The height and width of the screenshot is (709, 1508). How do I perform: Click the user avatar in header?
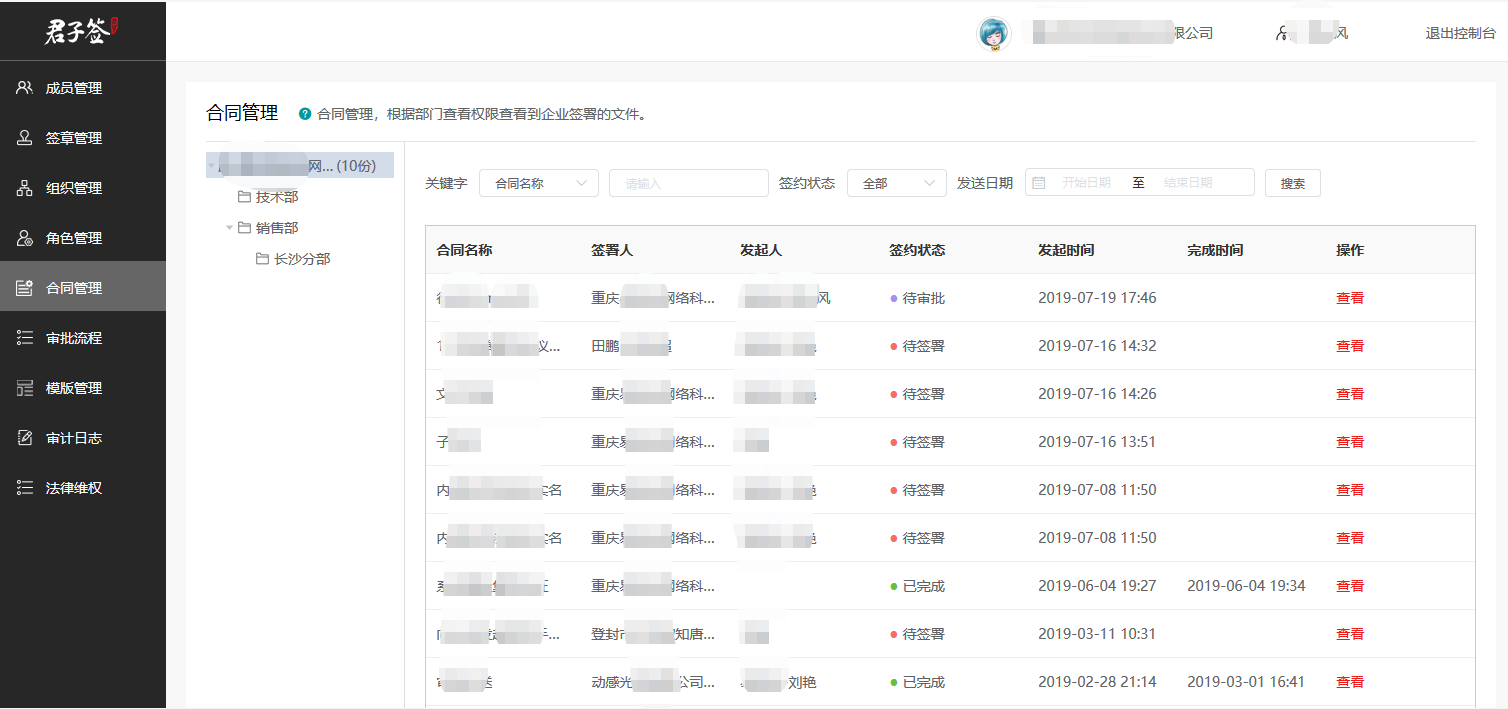coord(993,34)
